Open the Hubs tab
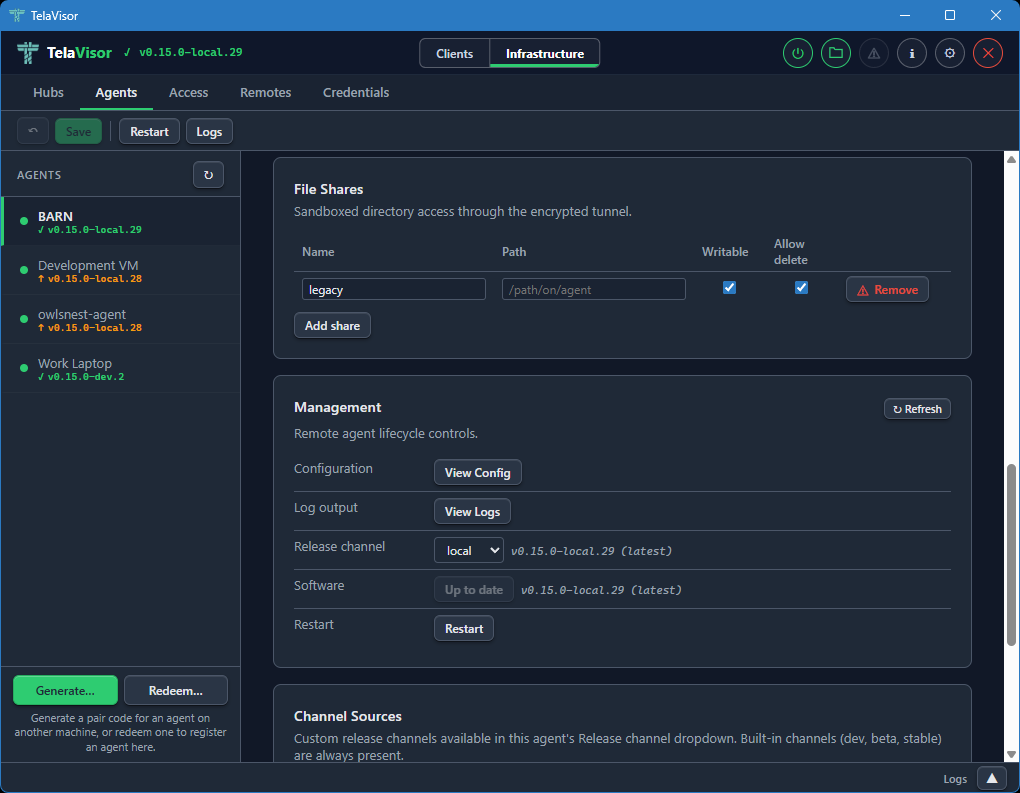The image size is (1020, 793). point(48,92)
